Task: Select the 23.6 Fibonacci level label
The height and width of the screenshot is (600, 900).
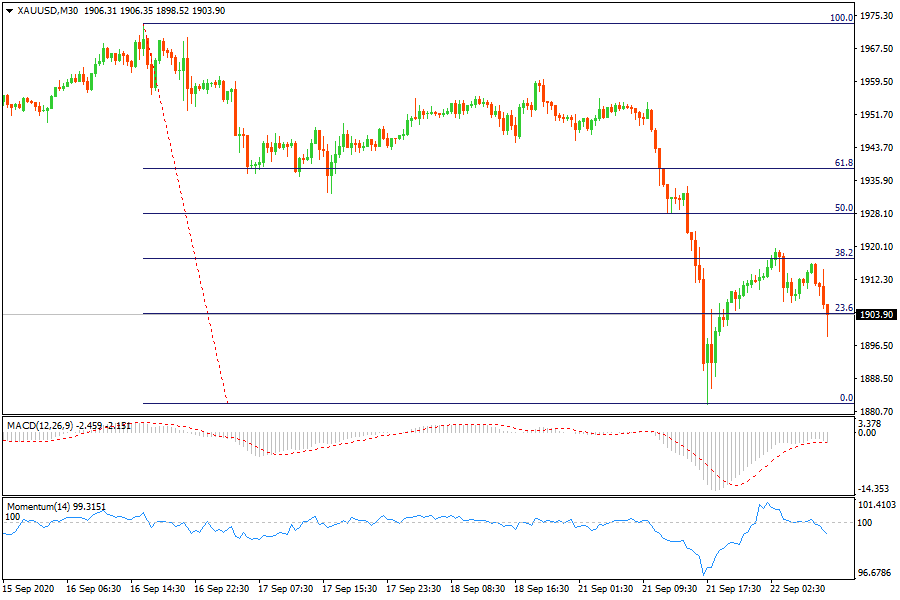Action: [x=843, y=308]
